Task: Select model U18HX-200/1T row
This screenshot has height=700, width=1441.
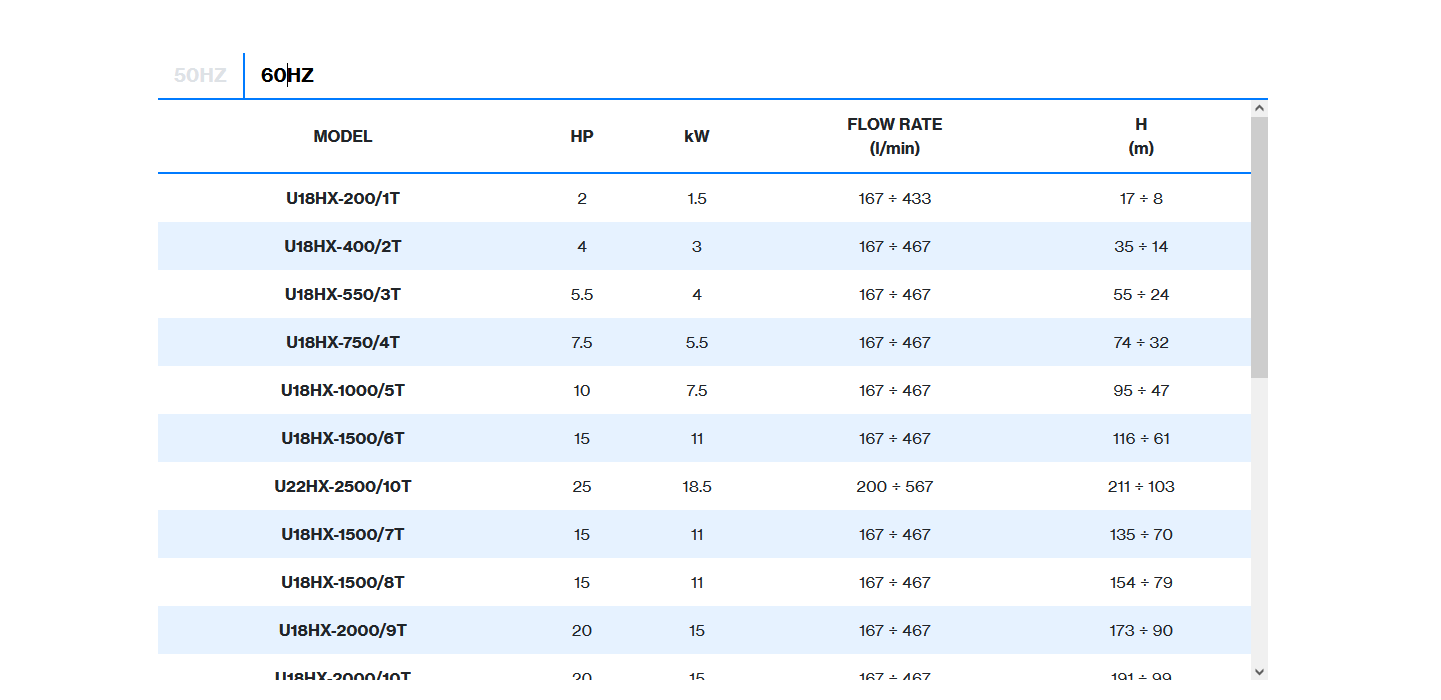Action: point(343,198)
